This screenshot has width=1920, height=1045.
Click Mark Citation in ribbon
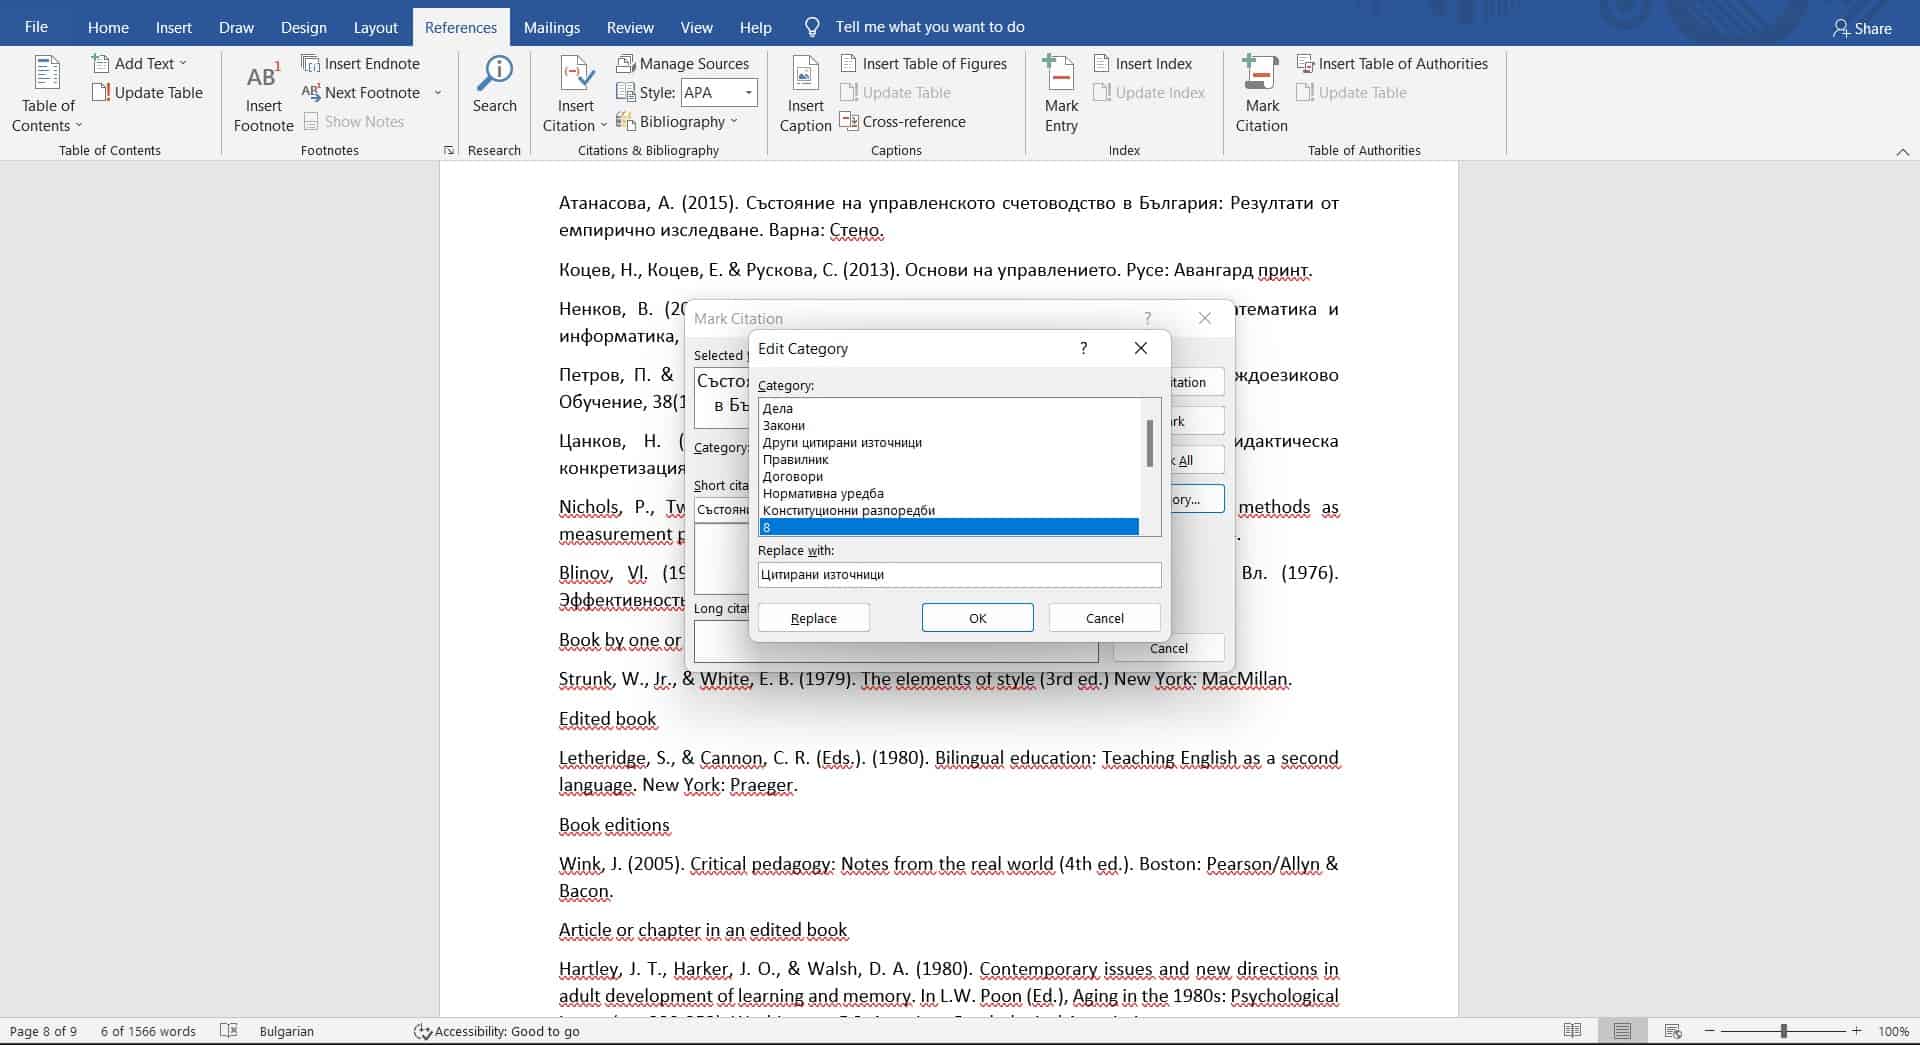tap(1261, 95)
